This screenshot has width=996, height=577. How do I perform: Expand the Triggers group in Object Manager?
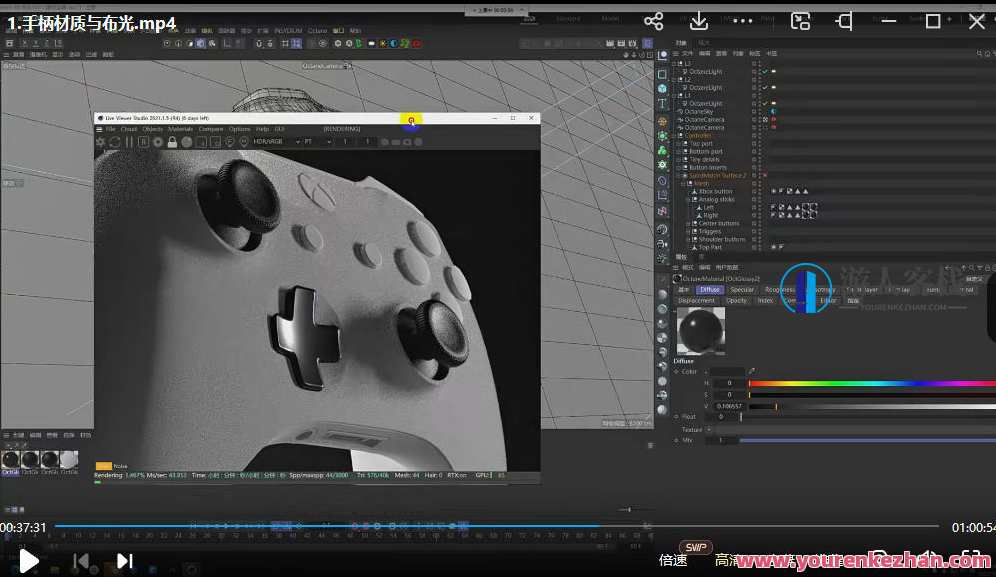(x=687, y=231)
